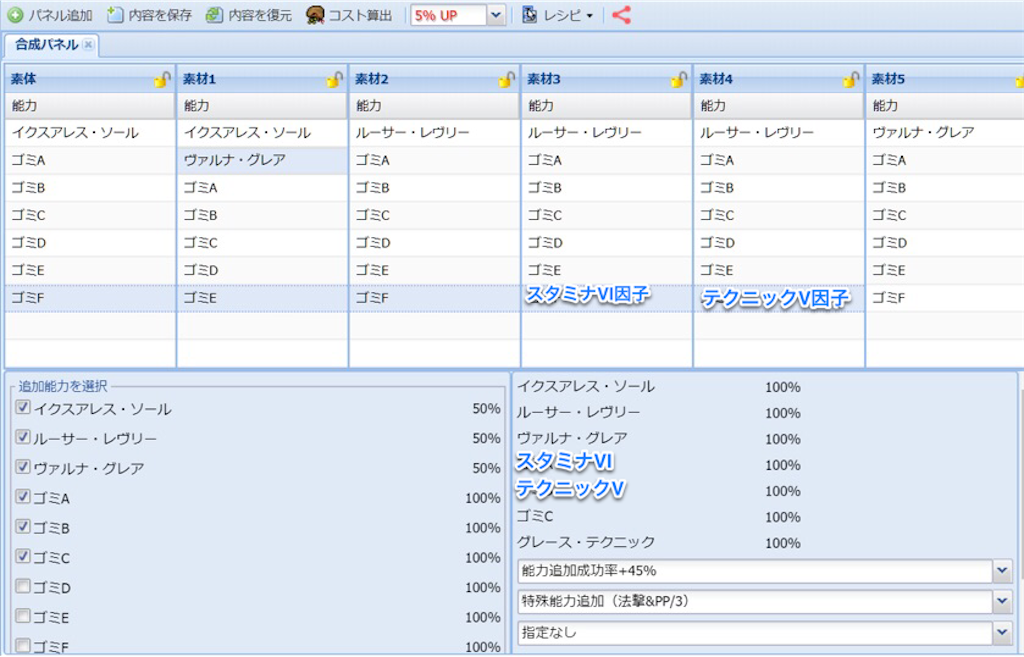Open the レシピ menu arrow
This screenshot has width=1024, height=657.
point(590,16)
